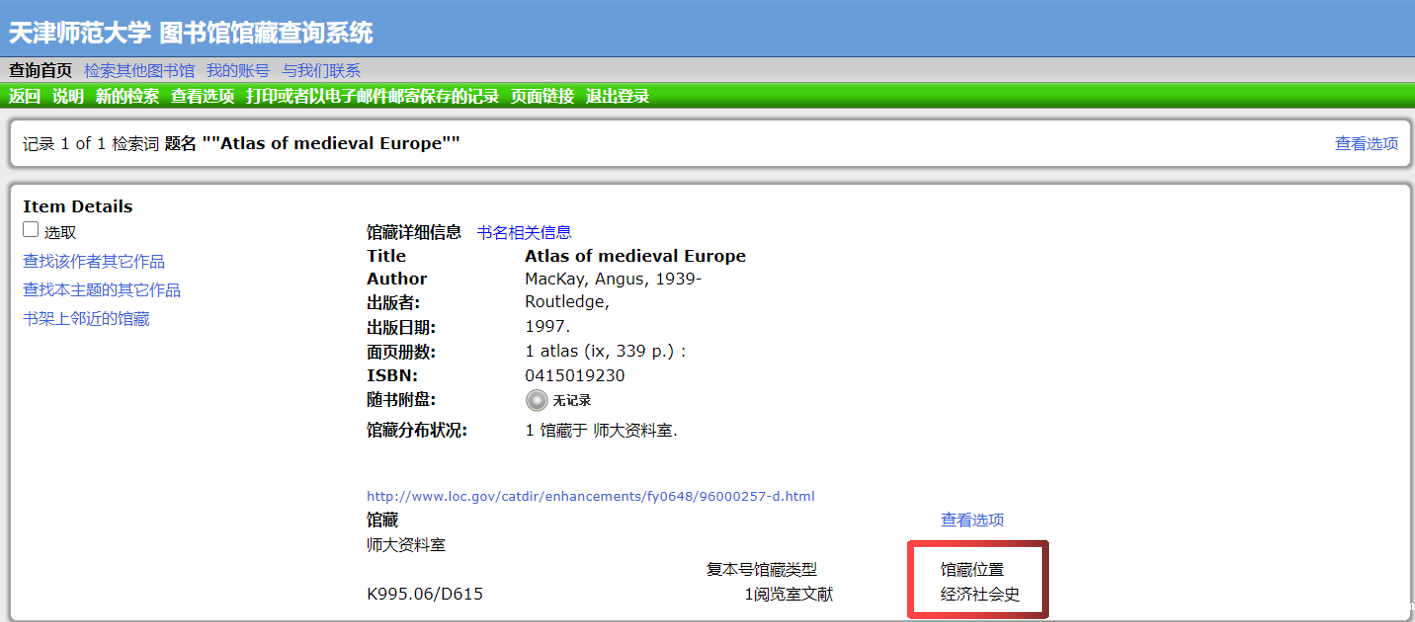Screen dimensions: 1415x622
Task: Click 退出登录 to log out
Action: click(617, 97)
